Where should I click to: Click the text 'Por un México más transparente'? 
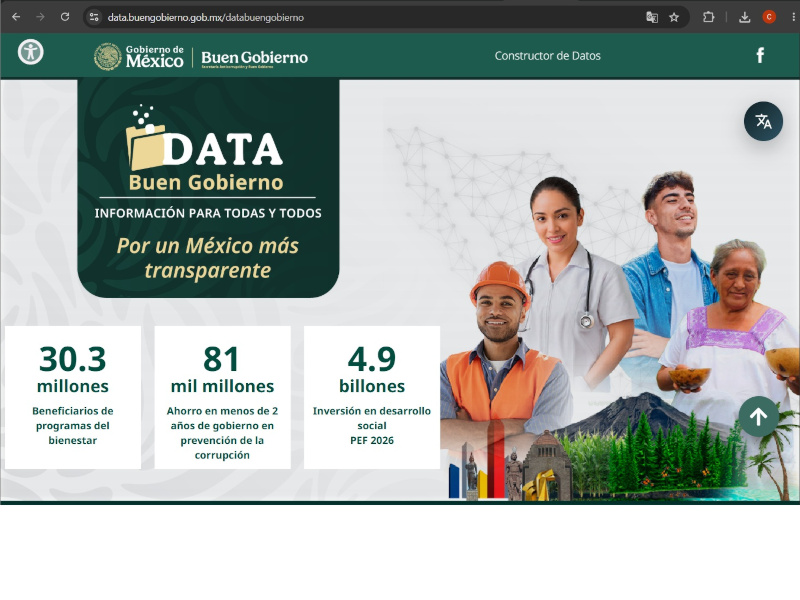[x=208, y=258]
